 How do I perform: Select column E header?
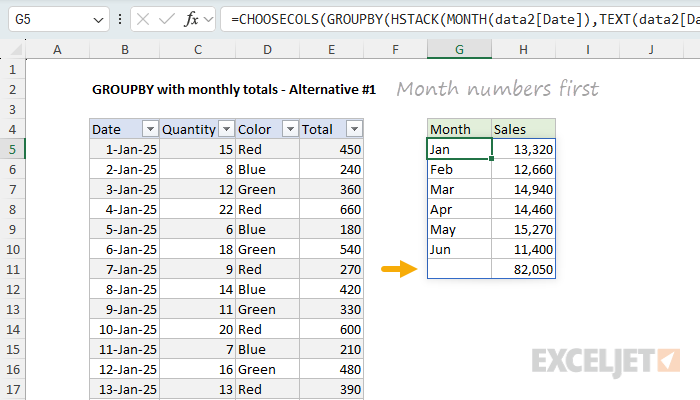point(331,50)
